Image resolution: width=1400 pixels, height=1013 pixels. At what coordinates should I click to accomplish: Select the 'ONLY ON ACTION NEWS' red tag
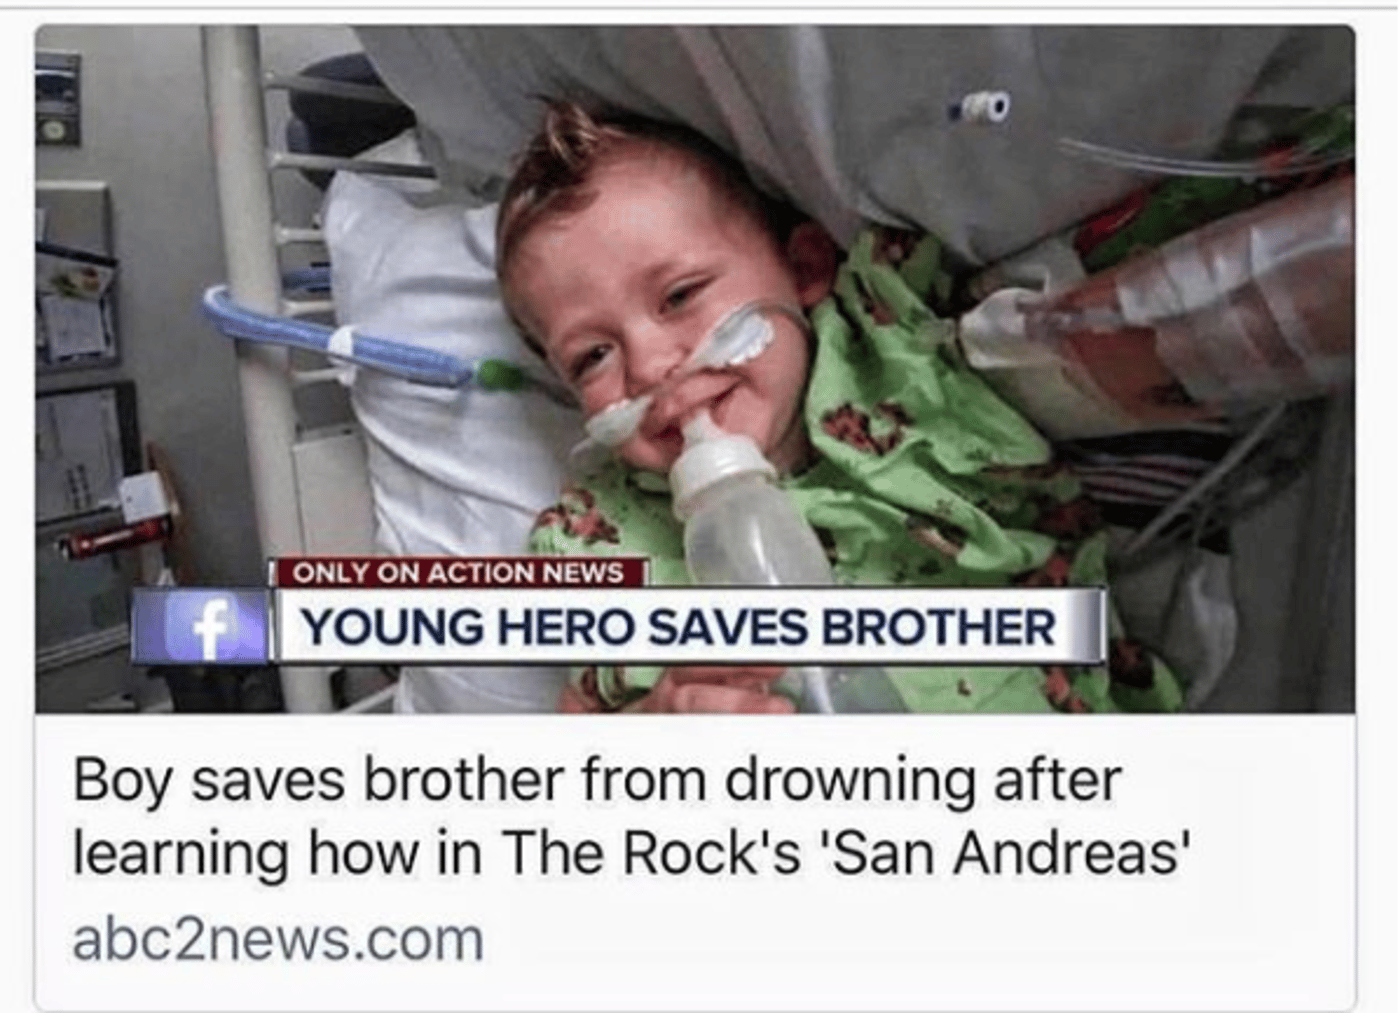click(x=459, y=572)
